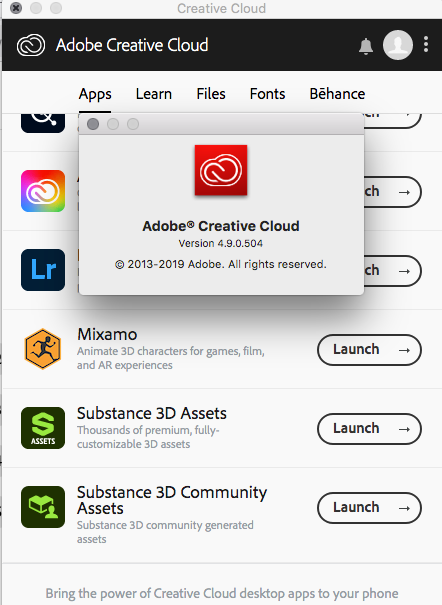Screen dimensions: 442x605
Task: Click the rainbow Creative Cloud app icon
Action: [43, 191]
